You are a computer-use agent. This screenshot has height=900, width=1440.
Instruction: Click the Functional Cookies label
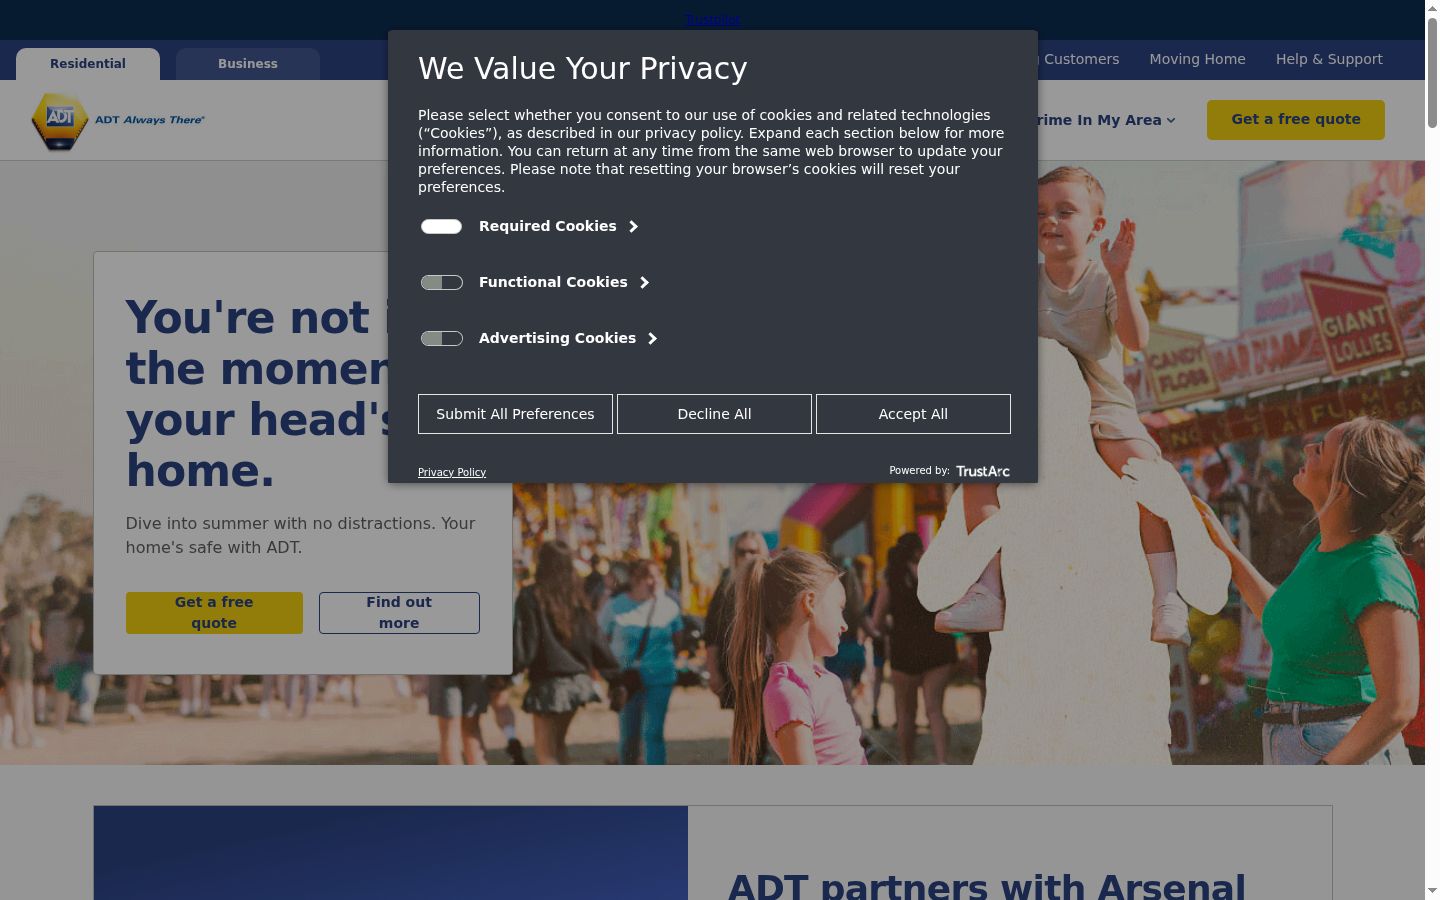[x=553, y=282]
